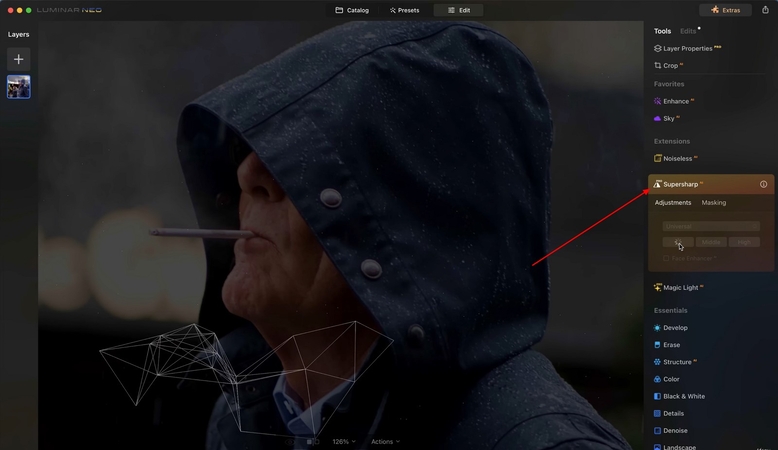Open the Extras panel
Viewport: 778px width, 450px height.
pos(725,10)
